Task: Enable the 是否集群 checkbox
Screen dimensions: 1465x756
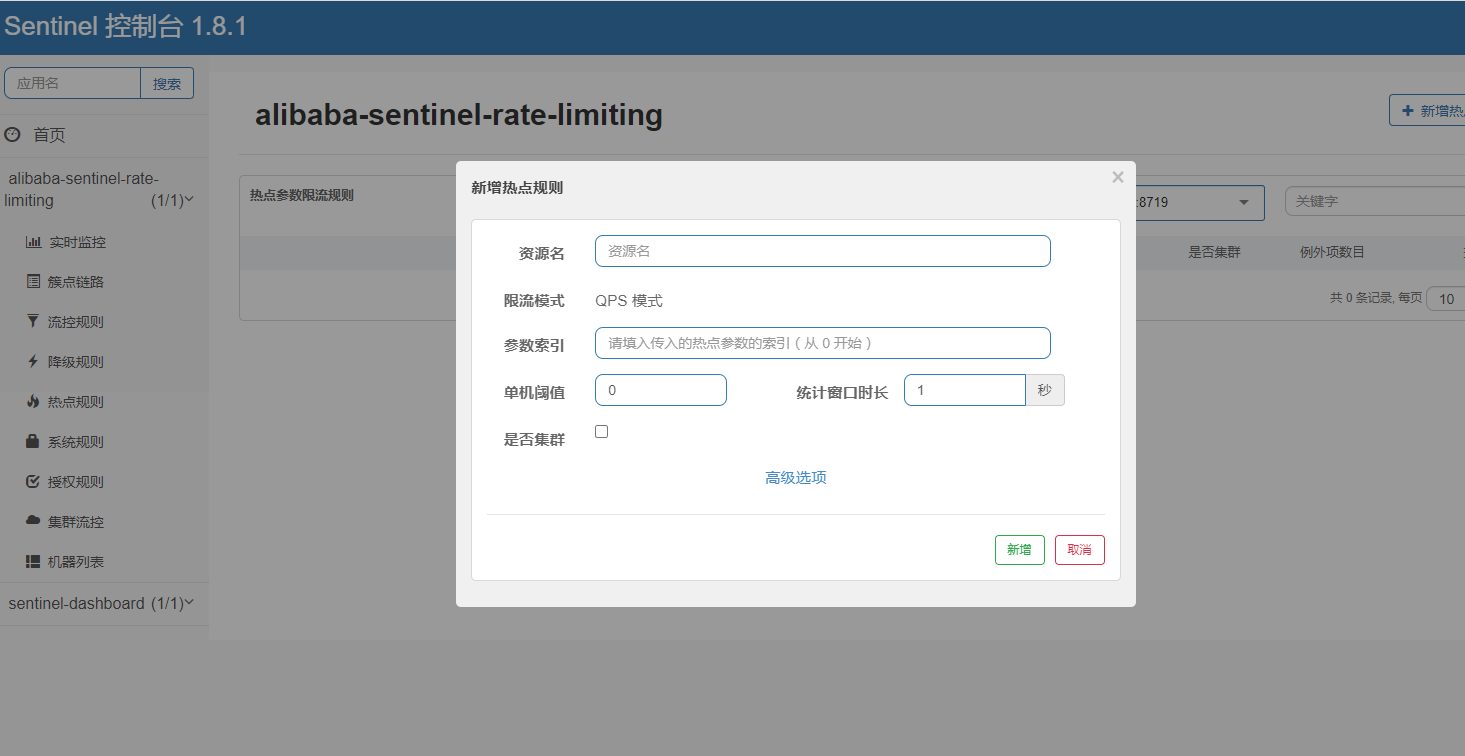Action: pyautogui.click(x=601, y=432)
